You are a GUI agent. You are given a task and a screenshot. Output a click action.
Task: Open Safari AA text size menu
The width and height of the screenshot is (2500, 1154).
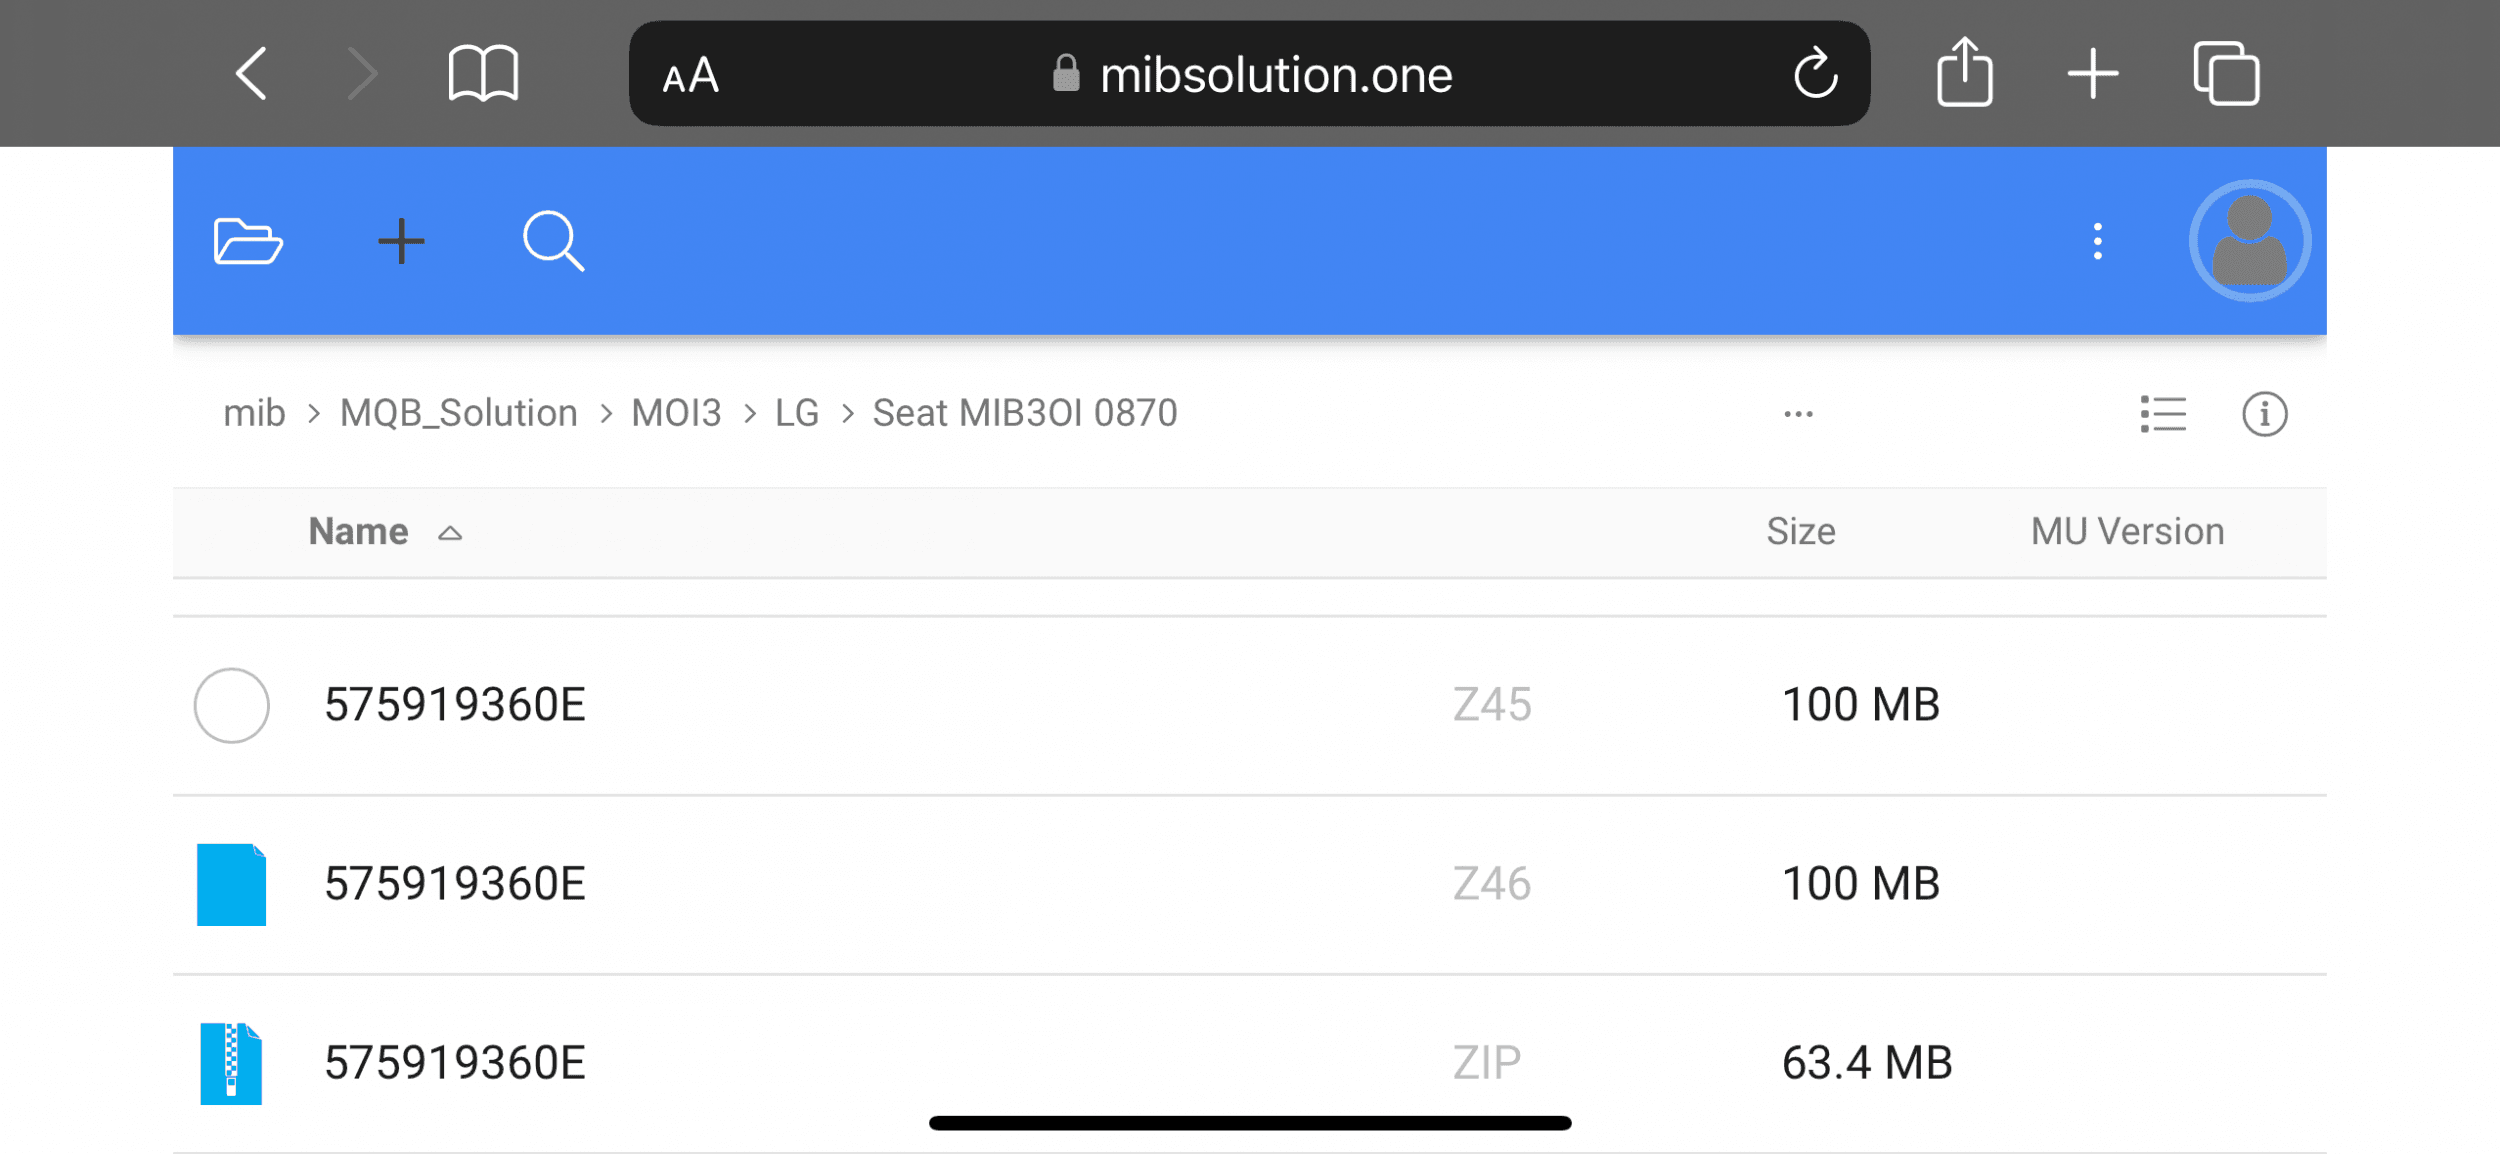(690, 75)
